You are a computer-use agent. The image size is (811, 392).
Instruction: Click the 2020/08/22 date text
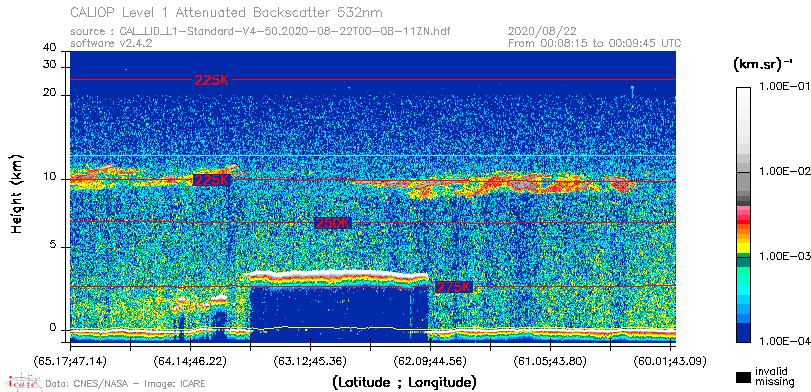543,32
